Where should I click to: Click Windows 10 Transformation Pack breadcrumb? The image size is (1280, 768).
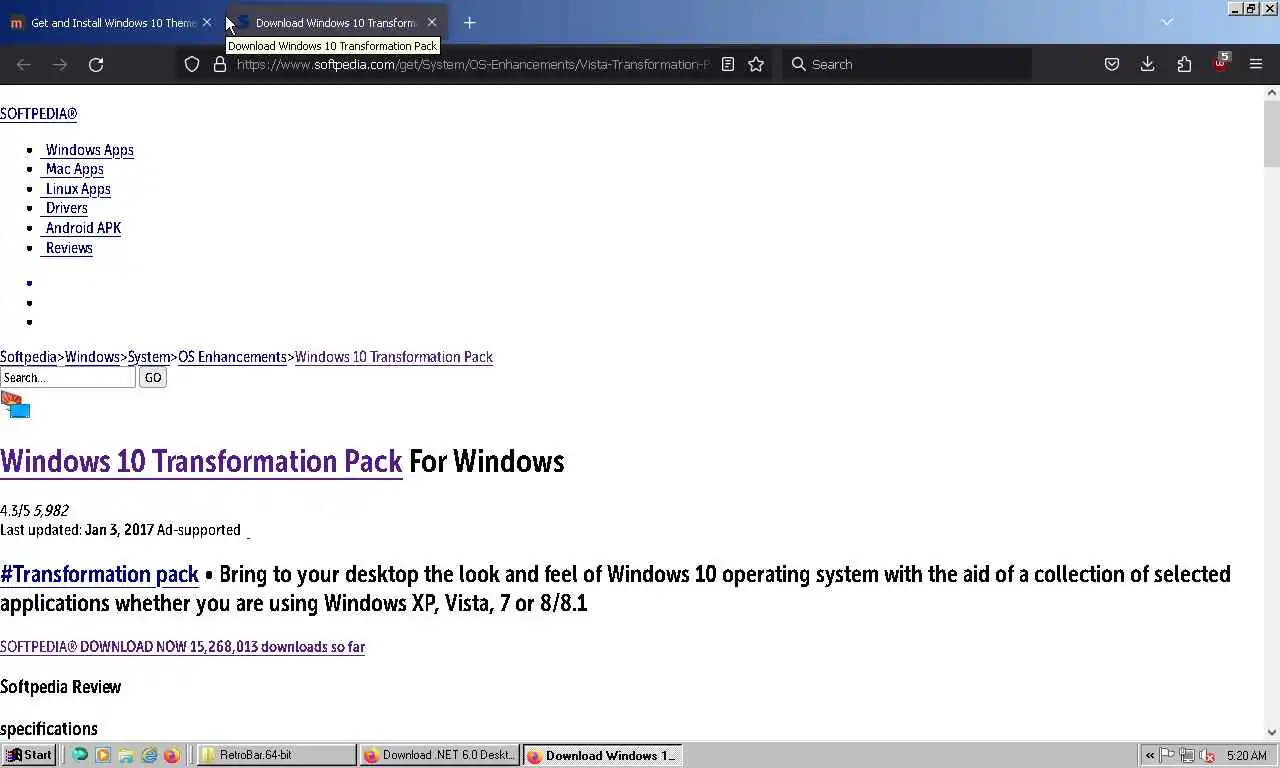pyautogui.click(x=393, y=357)
